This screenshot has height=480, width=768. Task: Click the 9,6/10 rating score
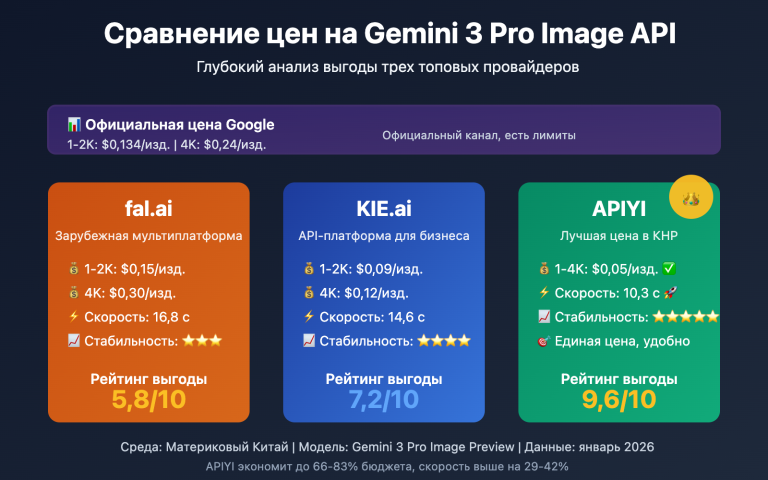point(619,399)
